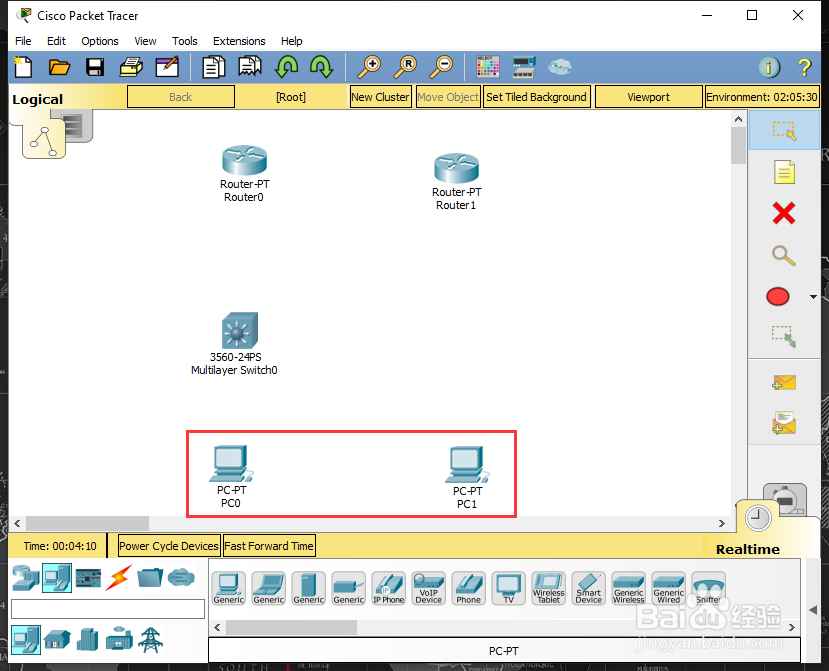The width and height of the screenshot is (829, 671).
Task: Activate the Select tool in right panel
Action: click(x=784, y=130)
